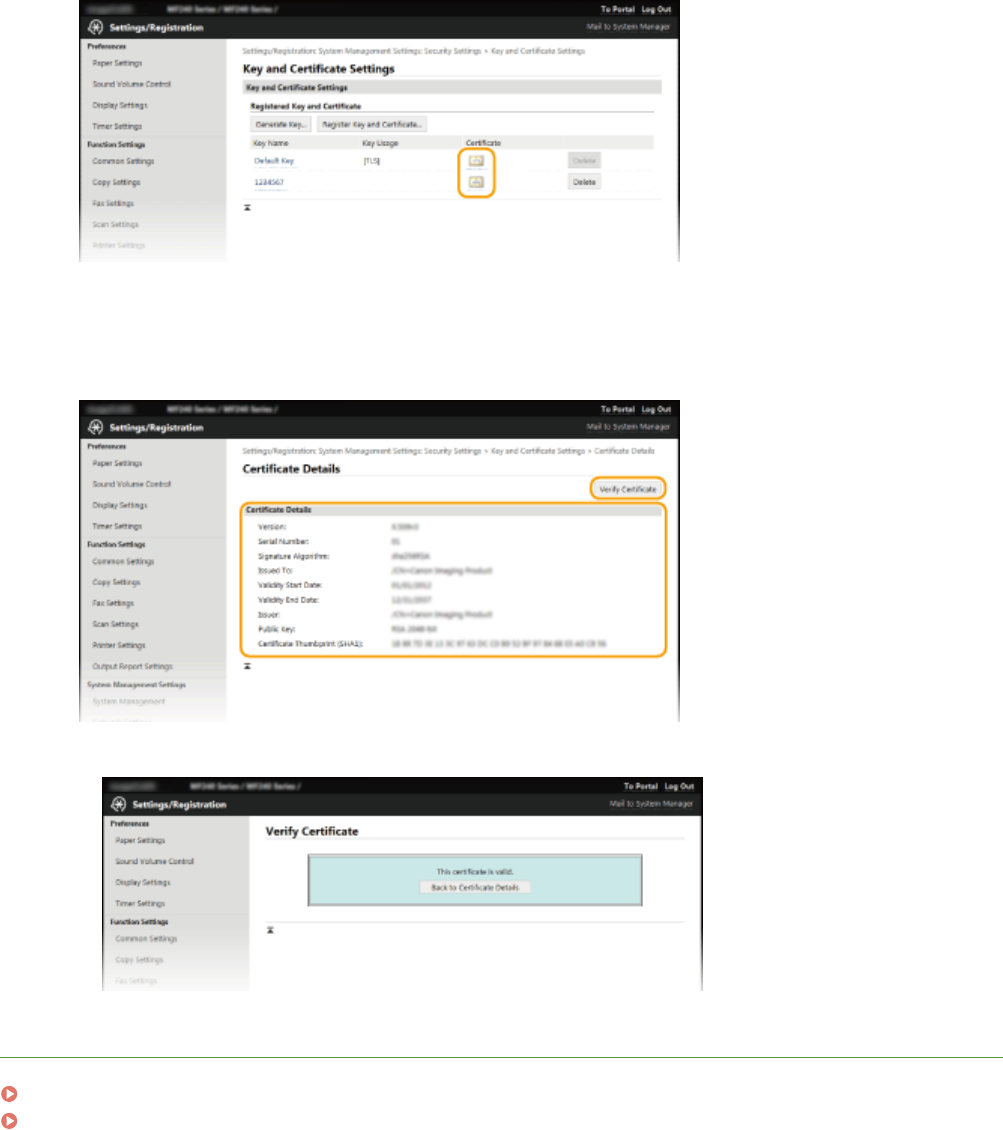Screen dimensions: 1003x1130
Task: Click Settings/Registration gear icon on Key and Certificate Settings screen
Action: [x=96, y=27]
